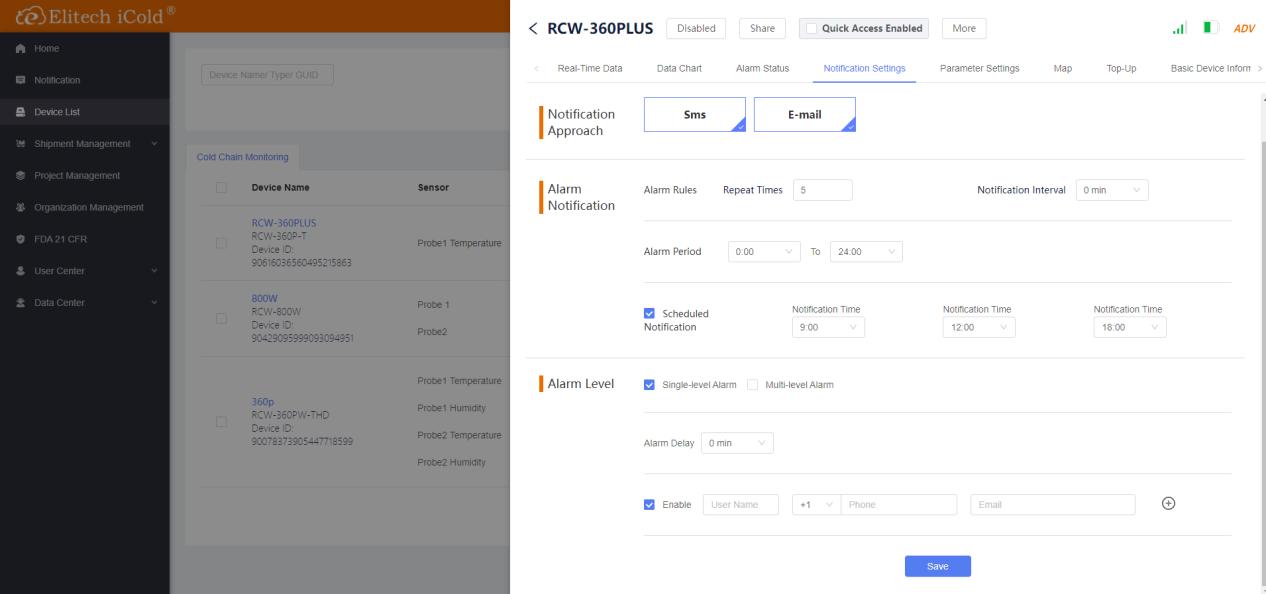This screenshot has width=1266, height=594.
Task: Switch to Notification Settings tab
Action: click(864, 68)
